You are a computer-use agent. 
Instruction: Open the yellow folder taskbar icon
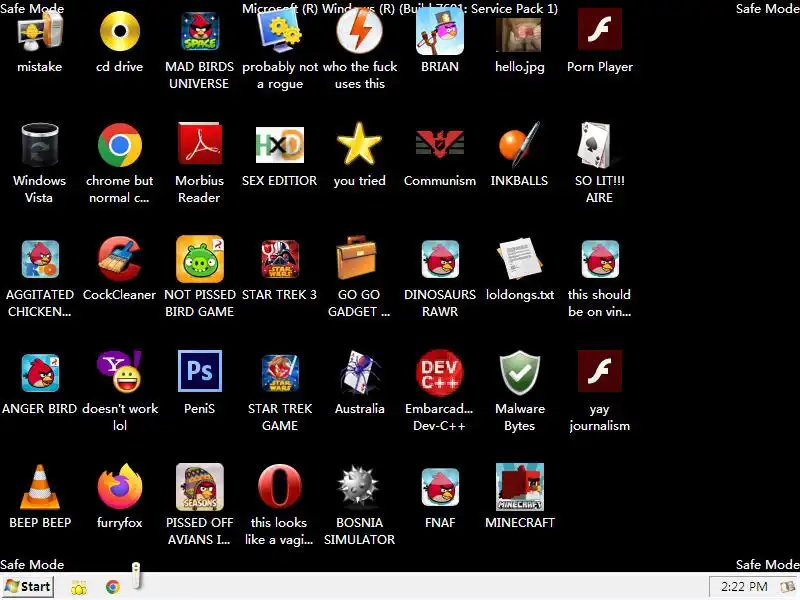point(79,588)
